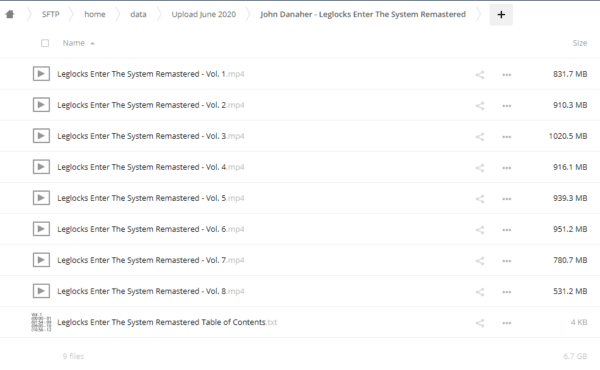The image size is (600, 370).
Task: Open Leglocks Enter The System Remastered - Vol. 8.mp4
Action: [x=151, y=291]
